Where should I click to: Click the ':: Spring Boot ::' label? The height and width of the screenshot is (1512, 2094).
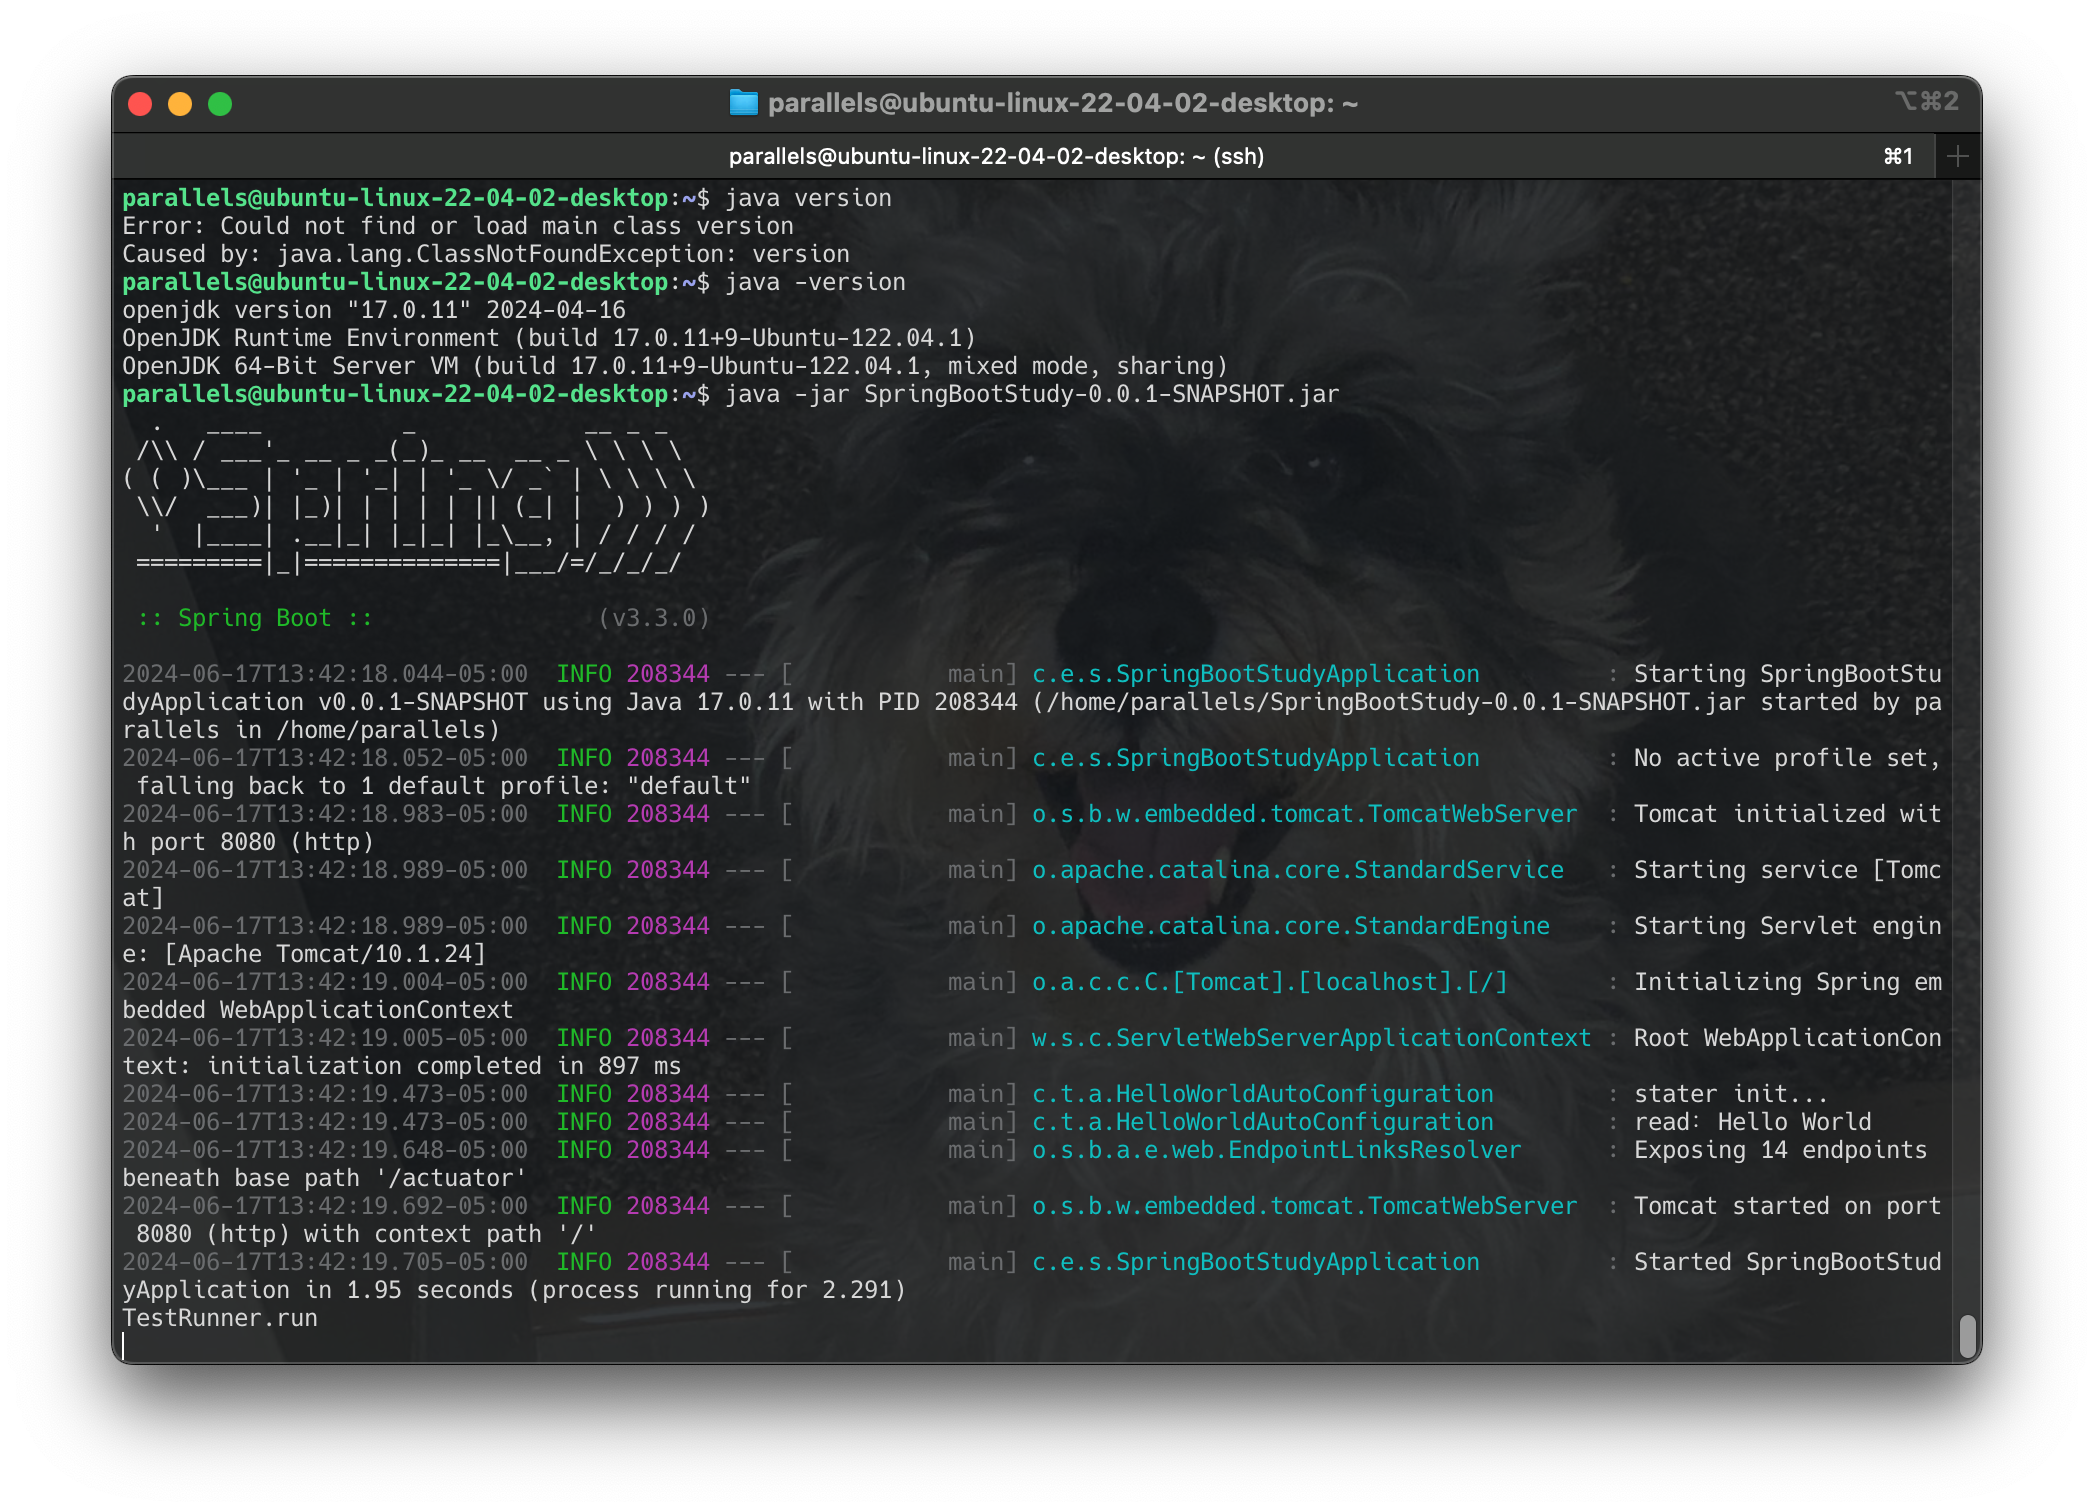point(254,618)
